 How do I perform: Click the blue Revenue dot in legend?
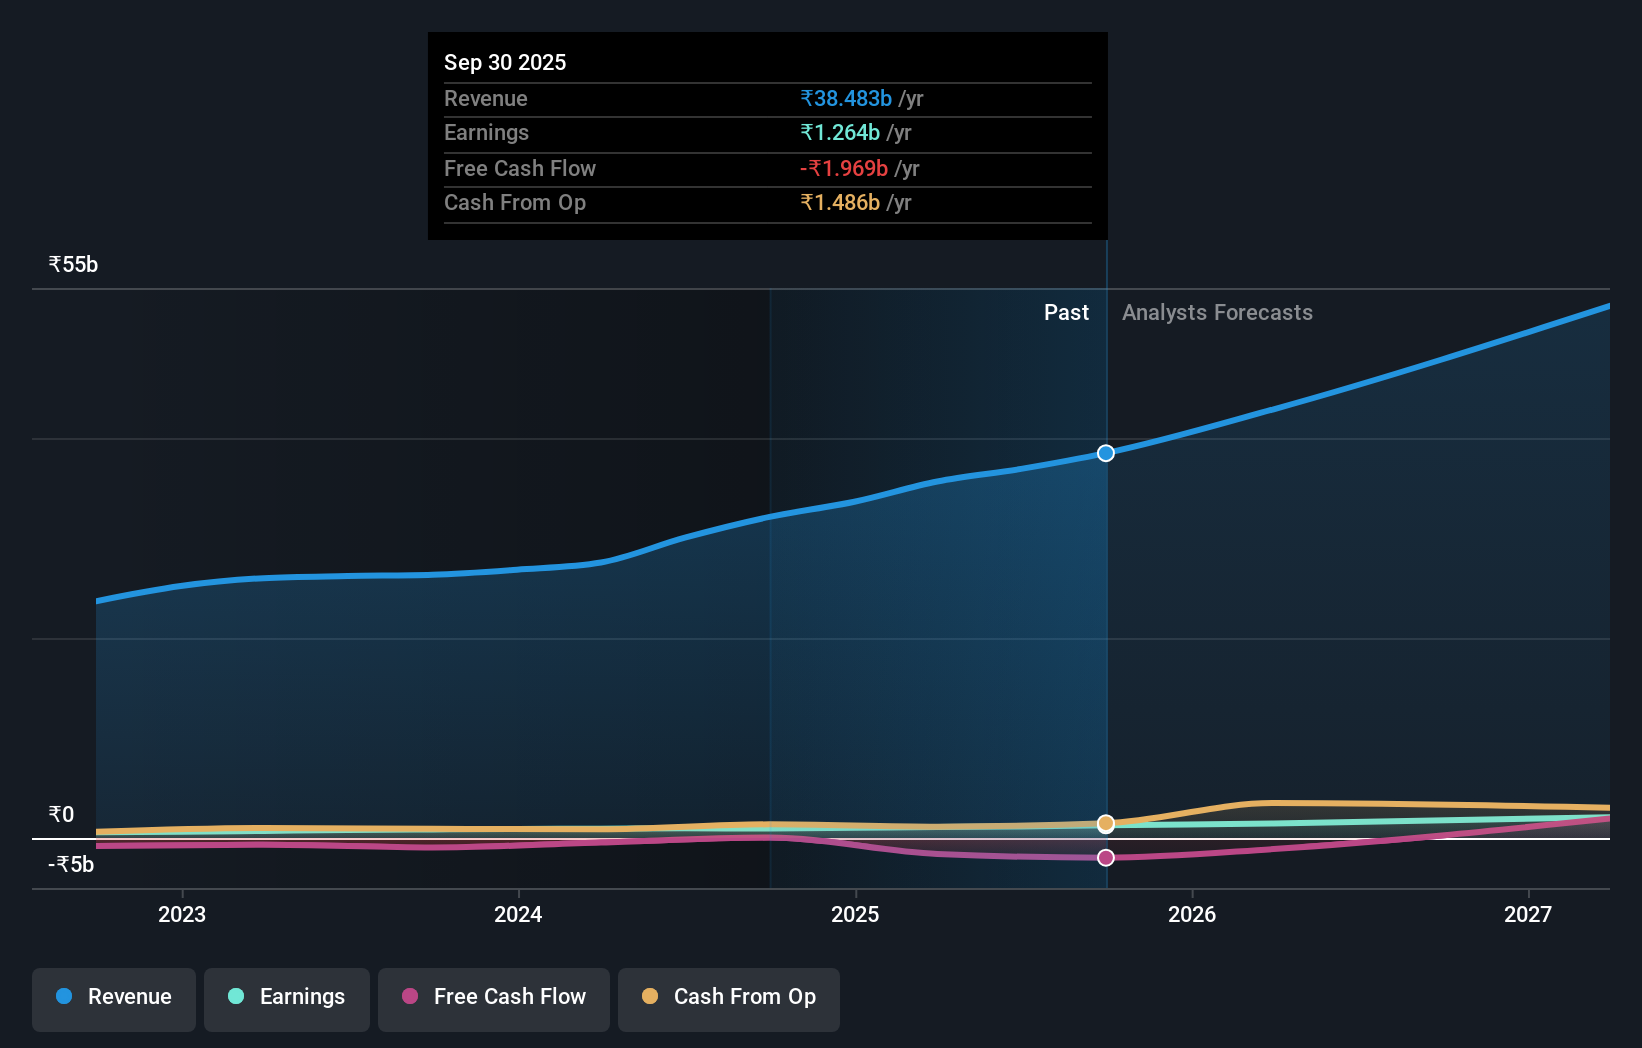(64, 996)
